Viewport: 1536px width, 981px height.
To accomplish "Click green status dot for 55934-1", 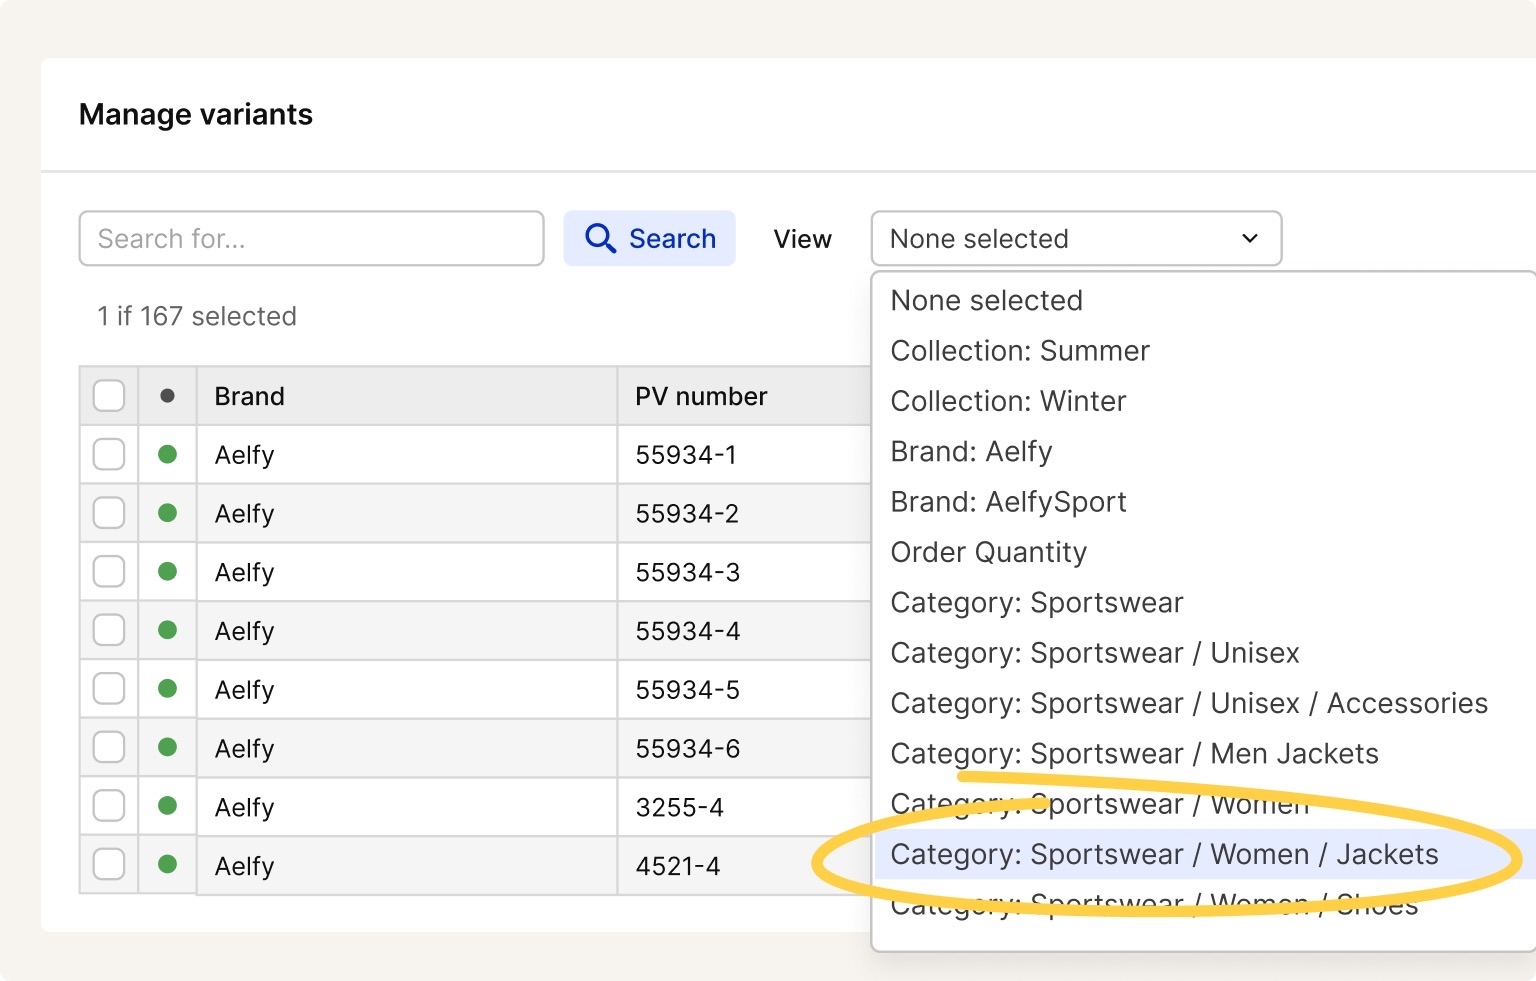I will click(168, 454).
